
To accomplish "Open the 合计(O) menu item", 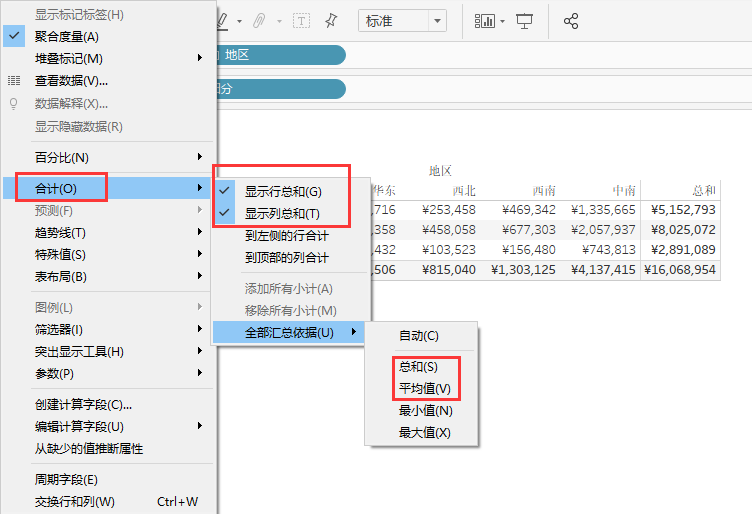I will pos(108,188).
